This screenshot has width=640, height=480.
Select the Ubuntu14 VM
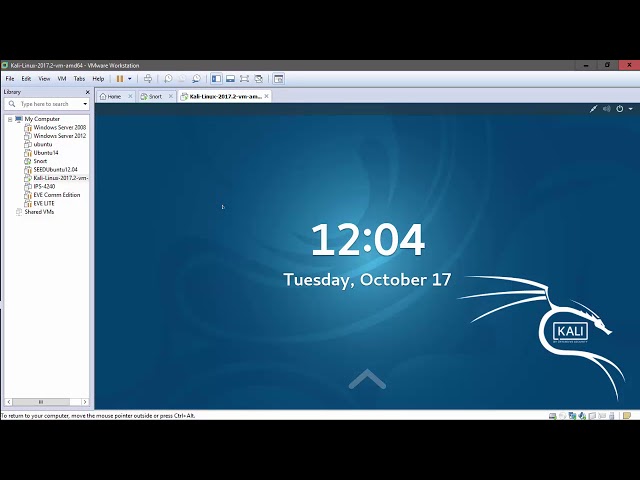pos(46,153)
